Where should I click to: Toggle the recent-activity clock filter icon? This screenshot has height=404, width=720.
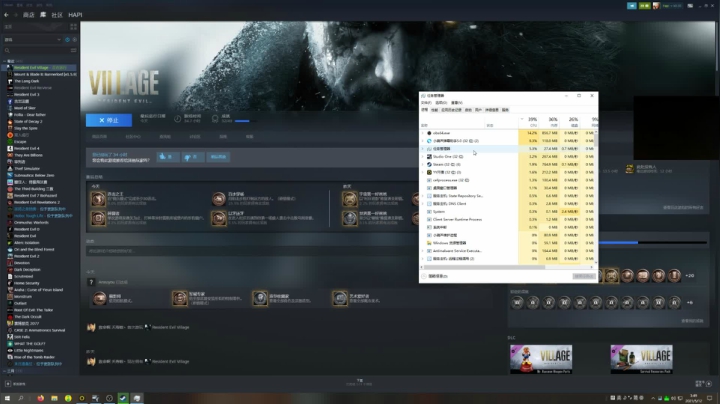point(68,39)
